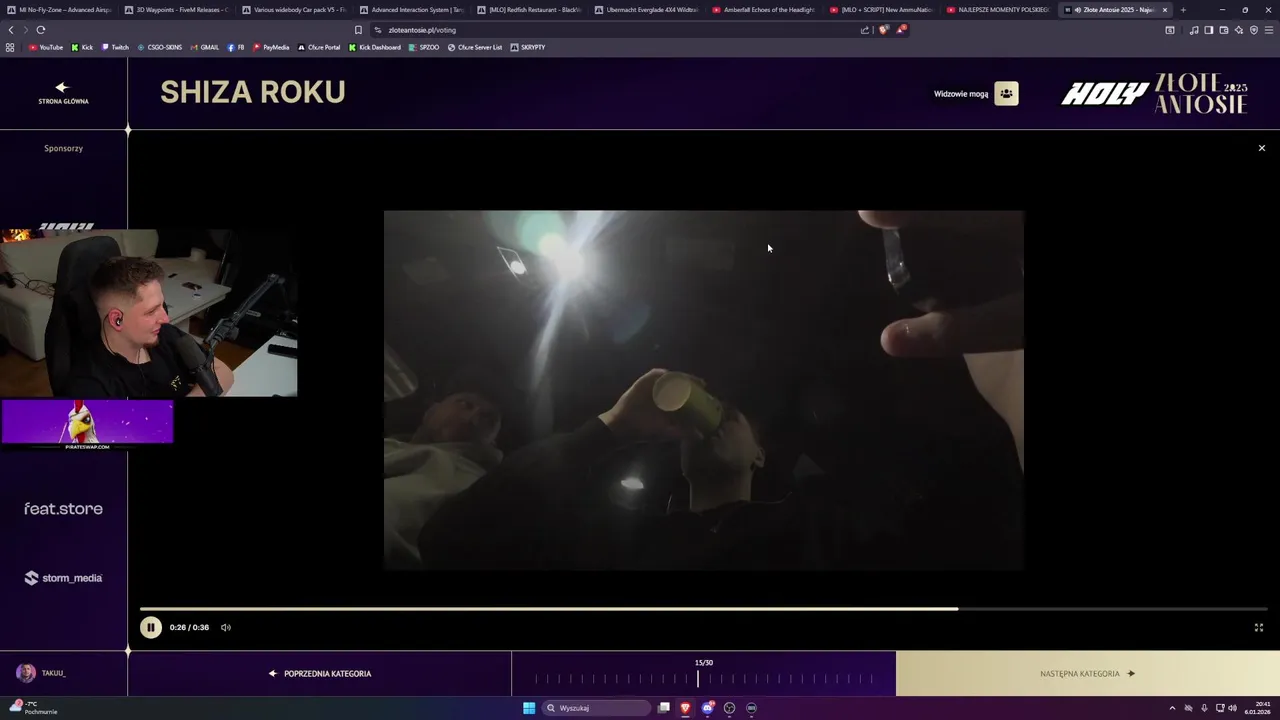Image resolution: width=1280 pixels, height=720 pixels.
Task: Go to Poprzednia Kategoria
Action: coord(320,673)
